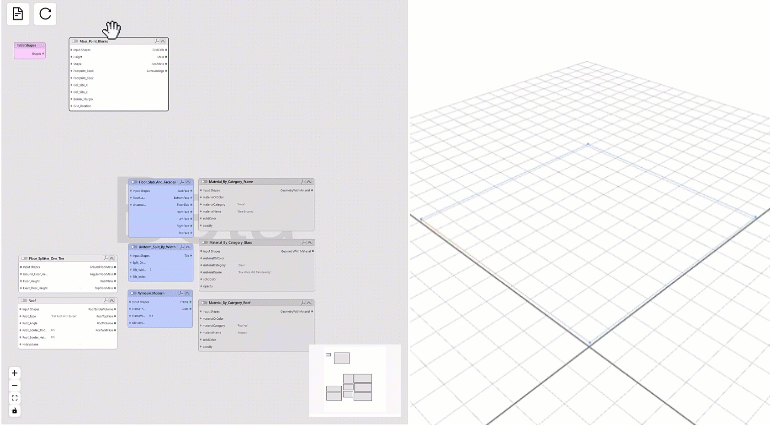This screenshot has height=425, width=770.
Task: Toggle the switch on the blue Split By Pattern node
Action: pos(134,247)
